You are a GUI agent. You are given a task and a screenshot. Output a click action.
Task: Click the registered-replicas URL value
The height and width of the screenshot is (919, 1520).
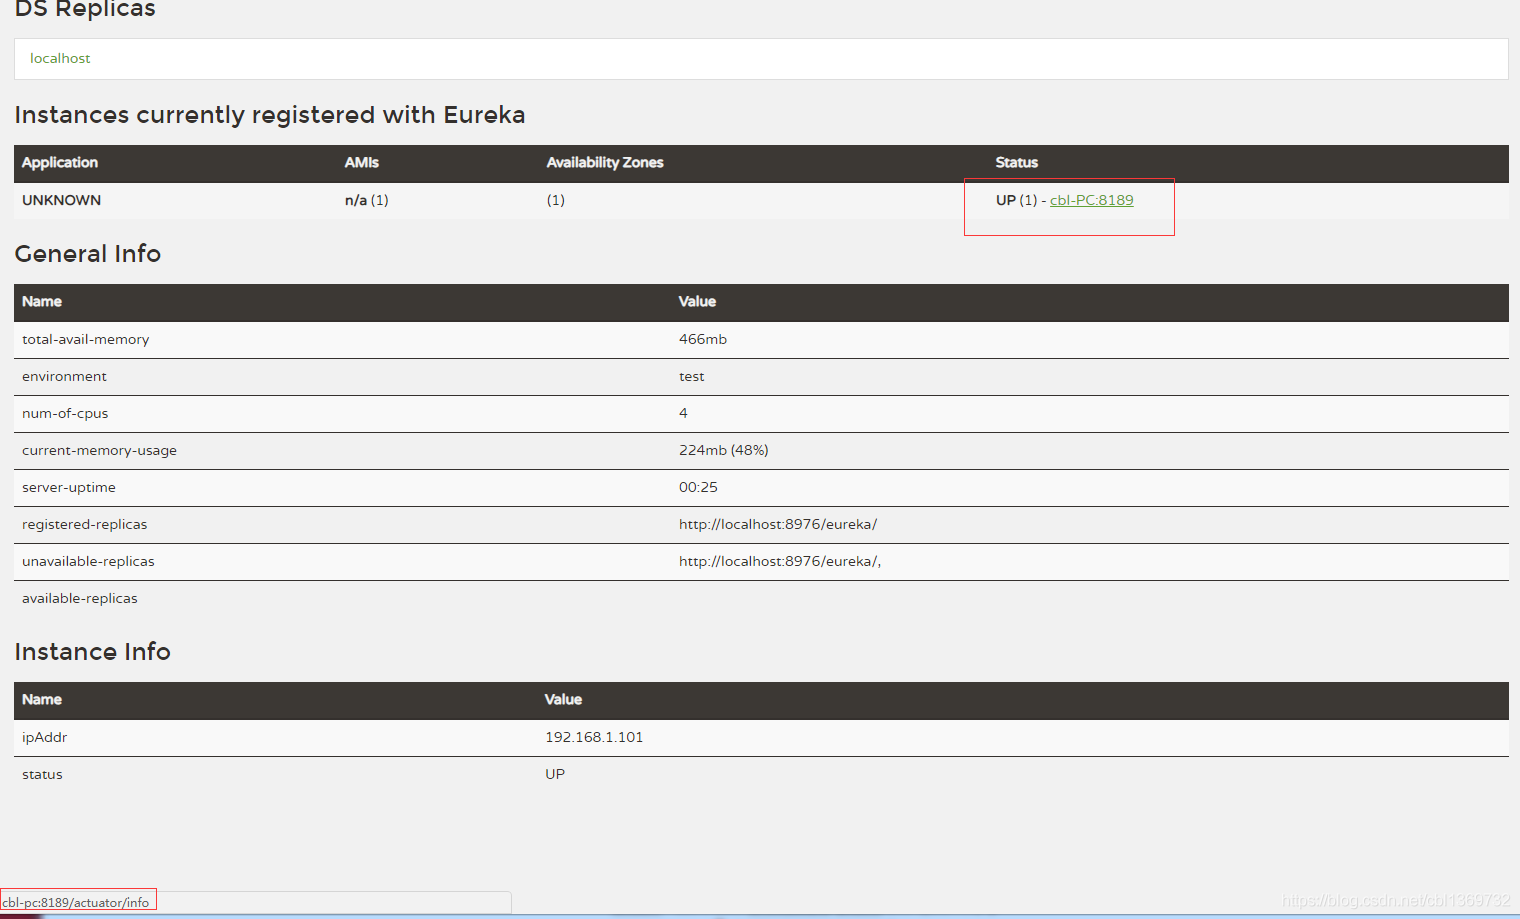[777, 525]
